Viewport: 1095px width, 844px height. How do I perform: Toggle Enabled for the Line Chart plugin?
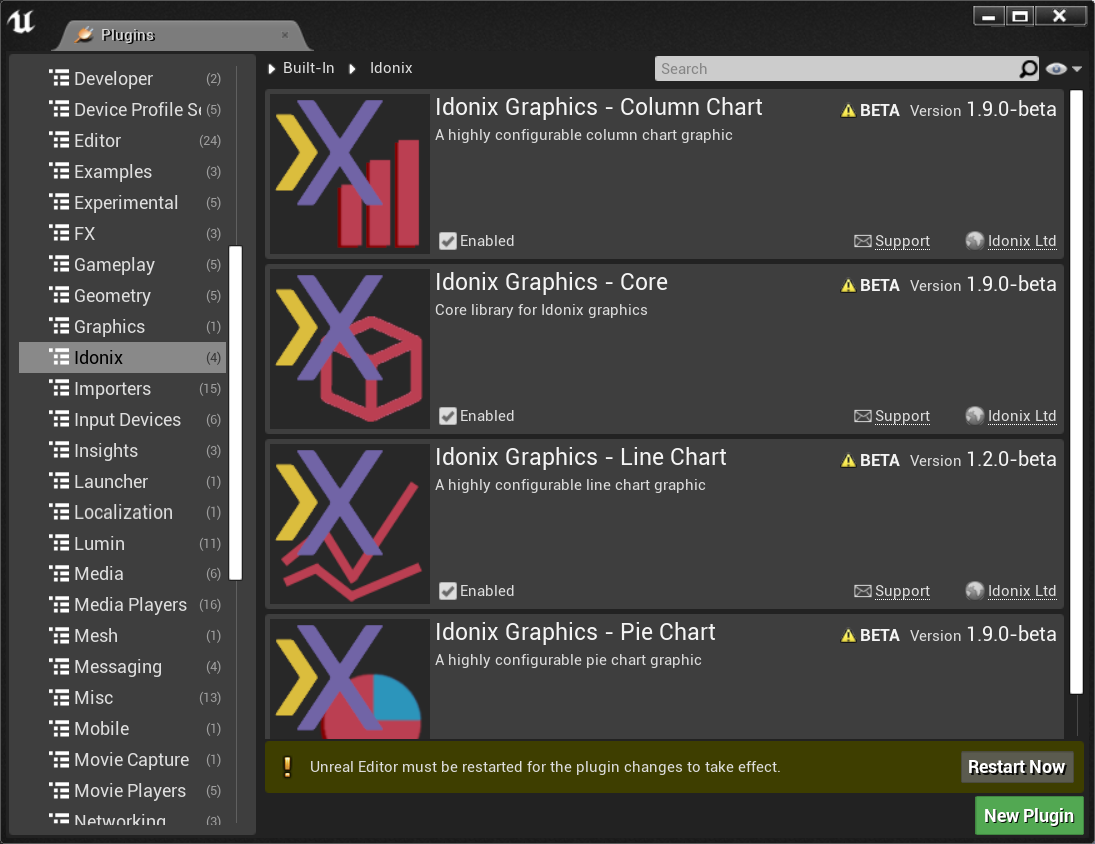[448, 591]
